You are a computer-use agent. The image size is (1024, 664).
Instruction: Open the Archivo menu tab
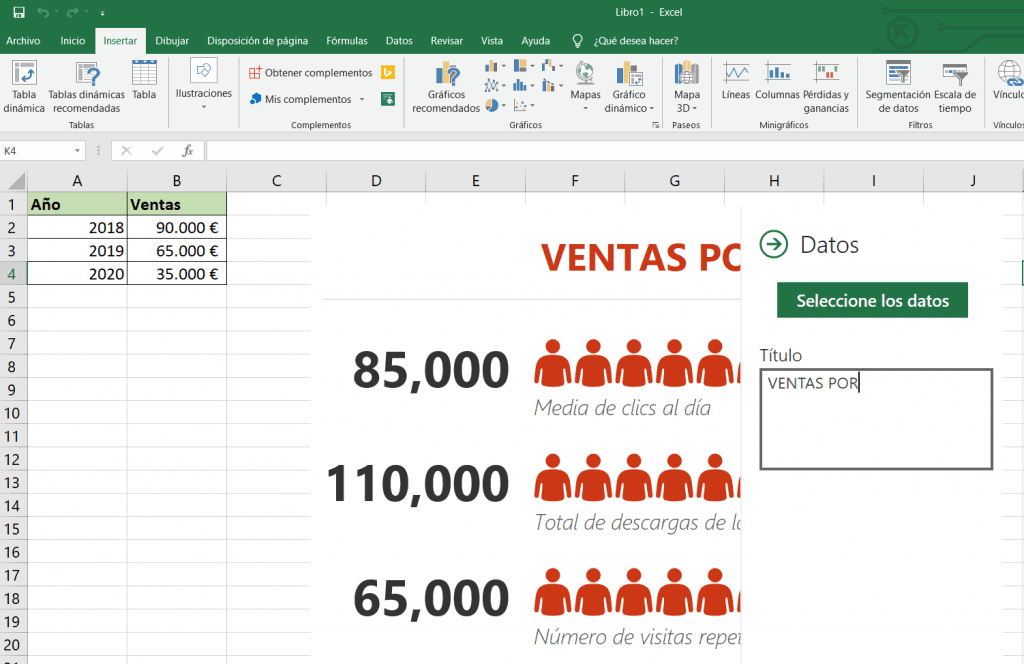click(23, 40)
